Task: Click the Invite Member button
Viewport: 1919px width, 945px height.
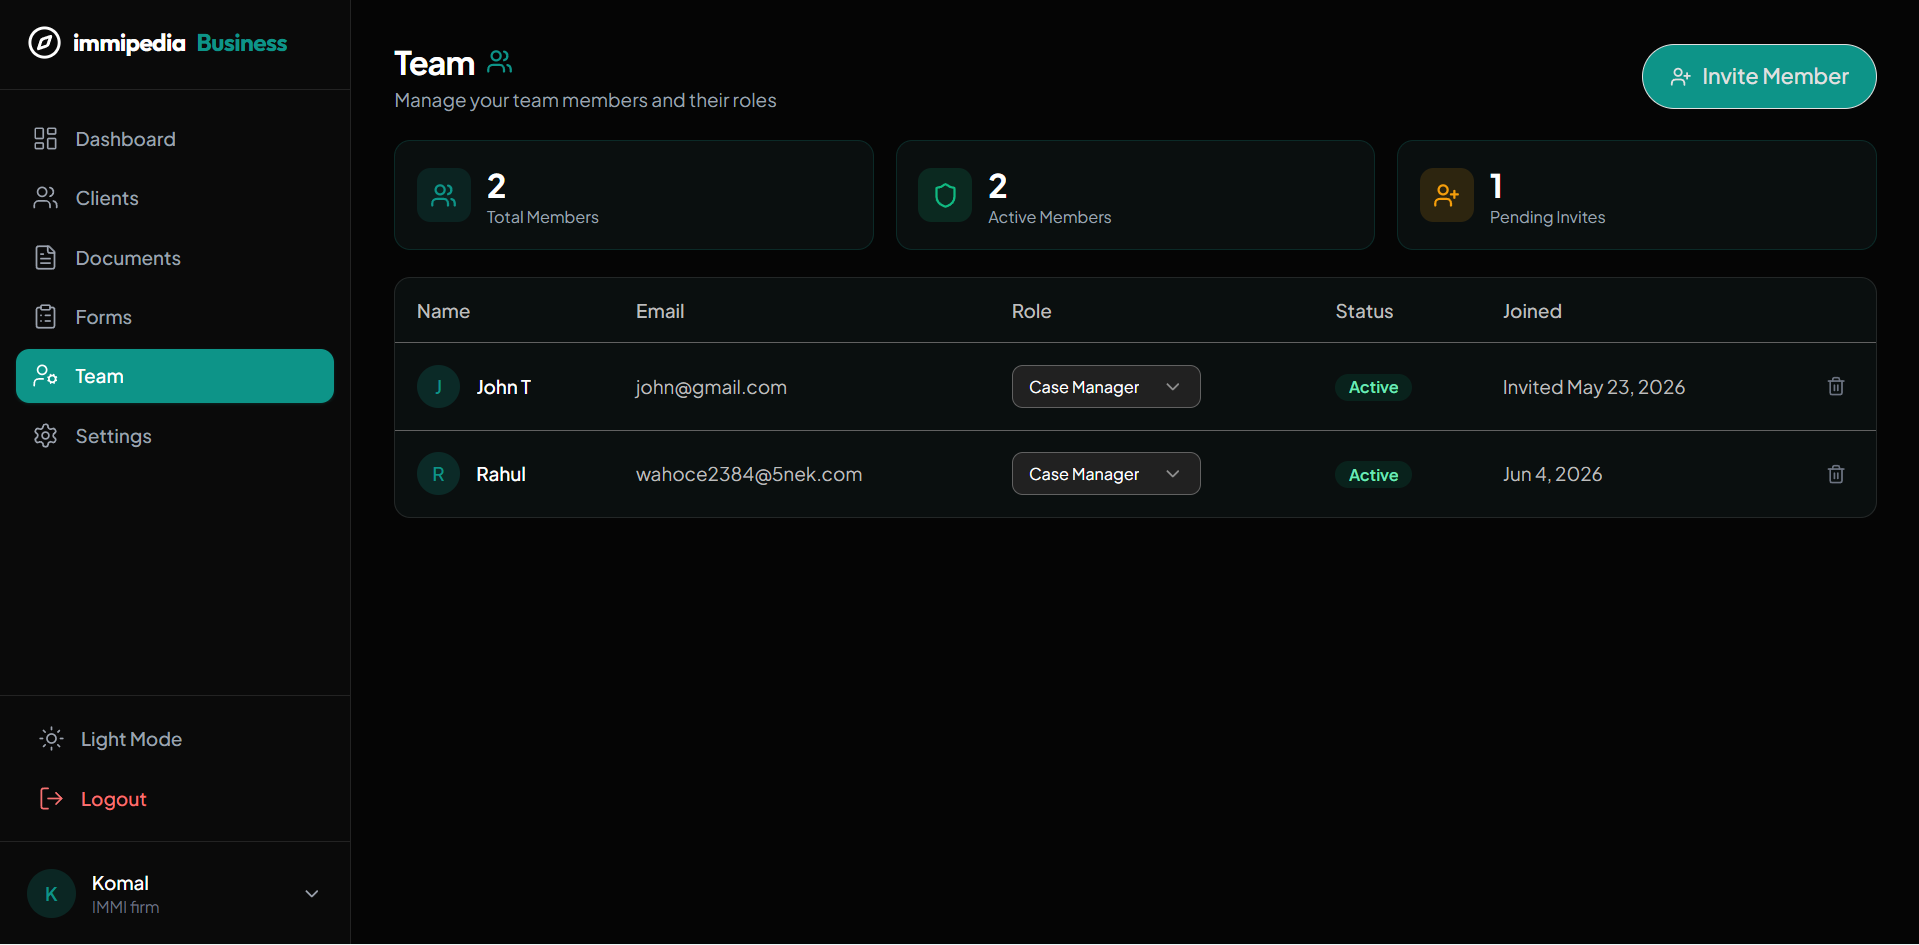Action: point(1759,76)
